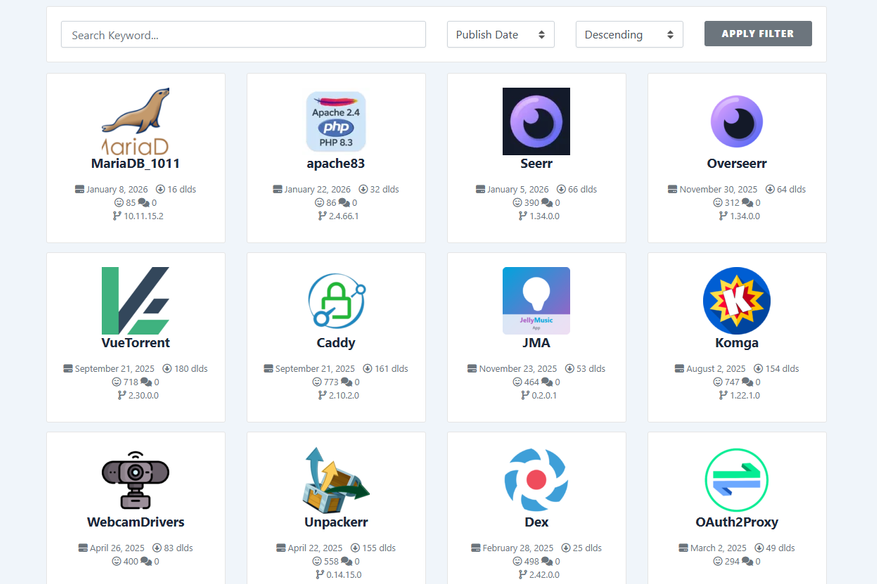Open the VueTorrent title link
877x584 pixels.
point(135,342)
